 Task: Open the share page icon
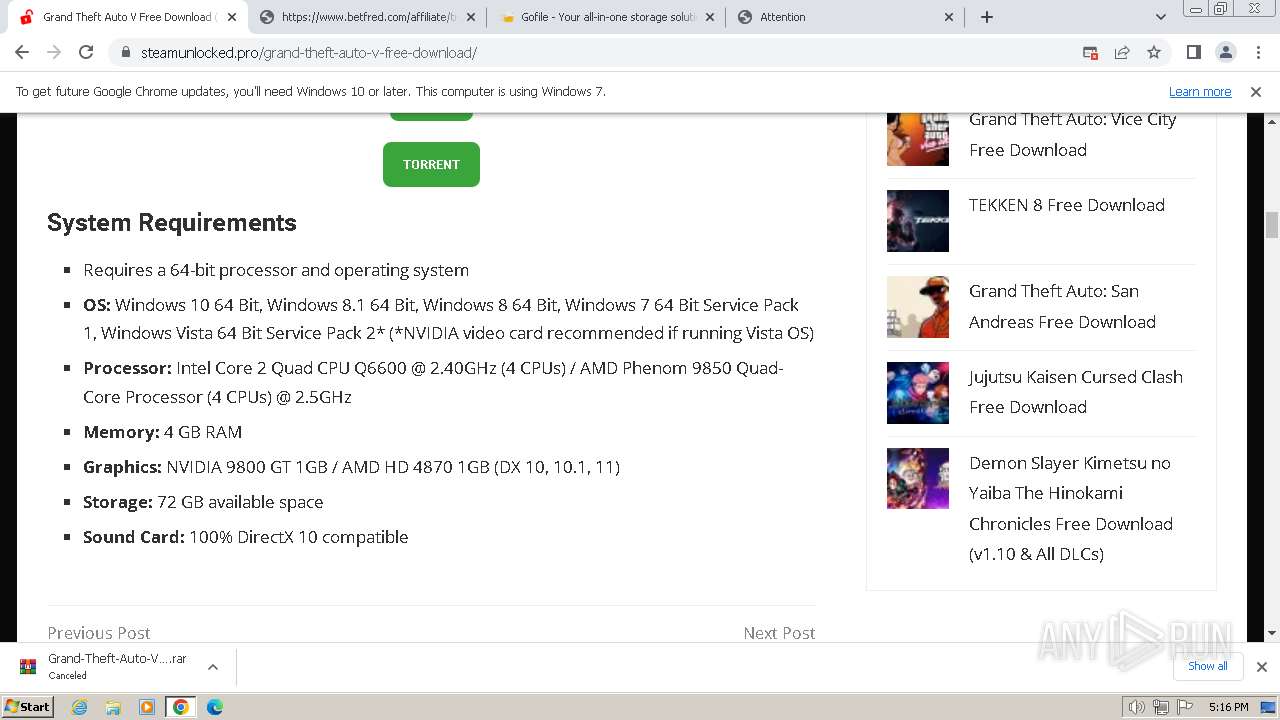1122,52
